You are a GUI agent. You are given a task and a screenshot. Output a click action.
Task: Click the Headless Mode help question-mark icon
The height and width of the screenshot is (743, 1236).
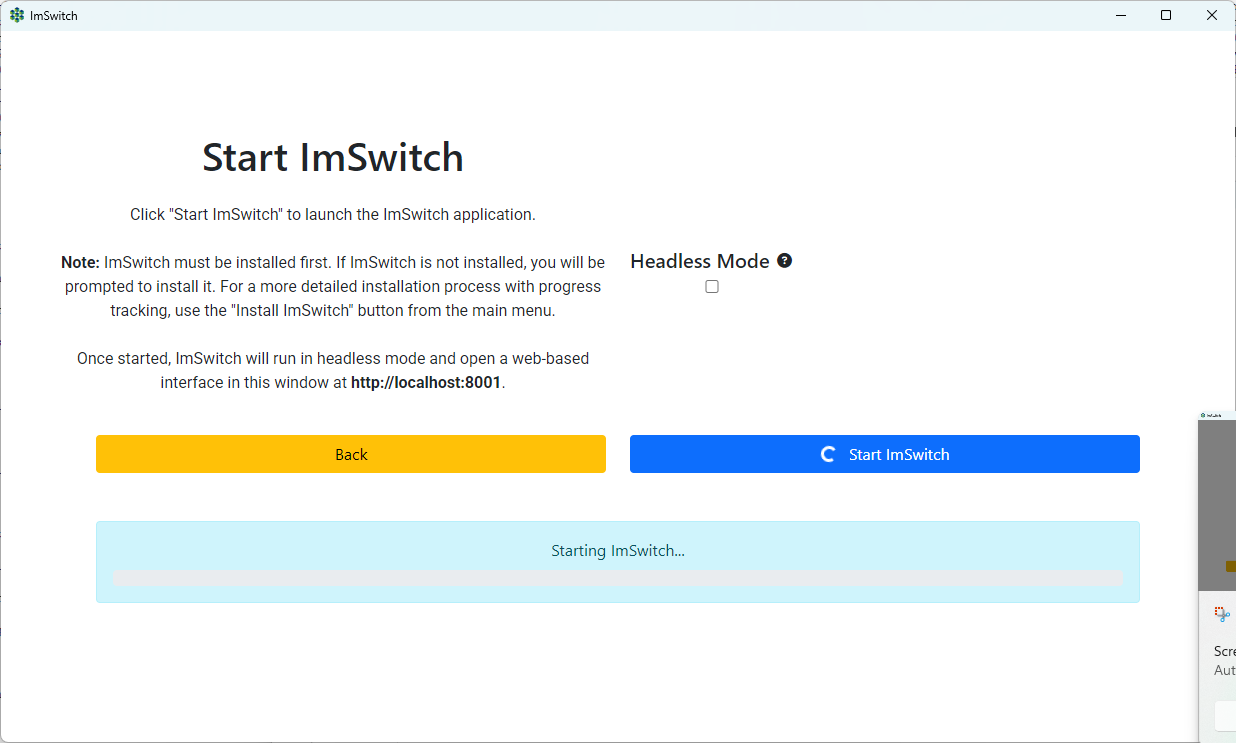pyautogui.click(x=785, y=261)
